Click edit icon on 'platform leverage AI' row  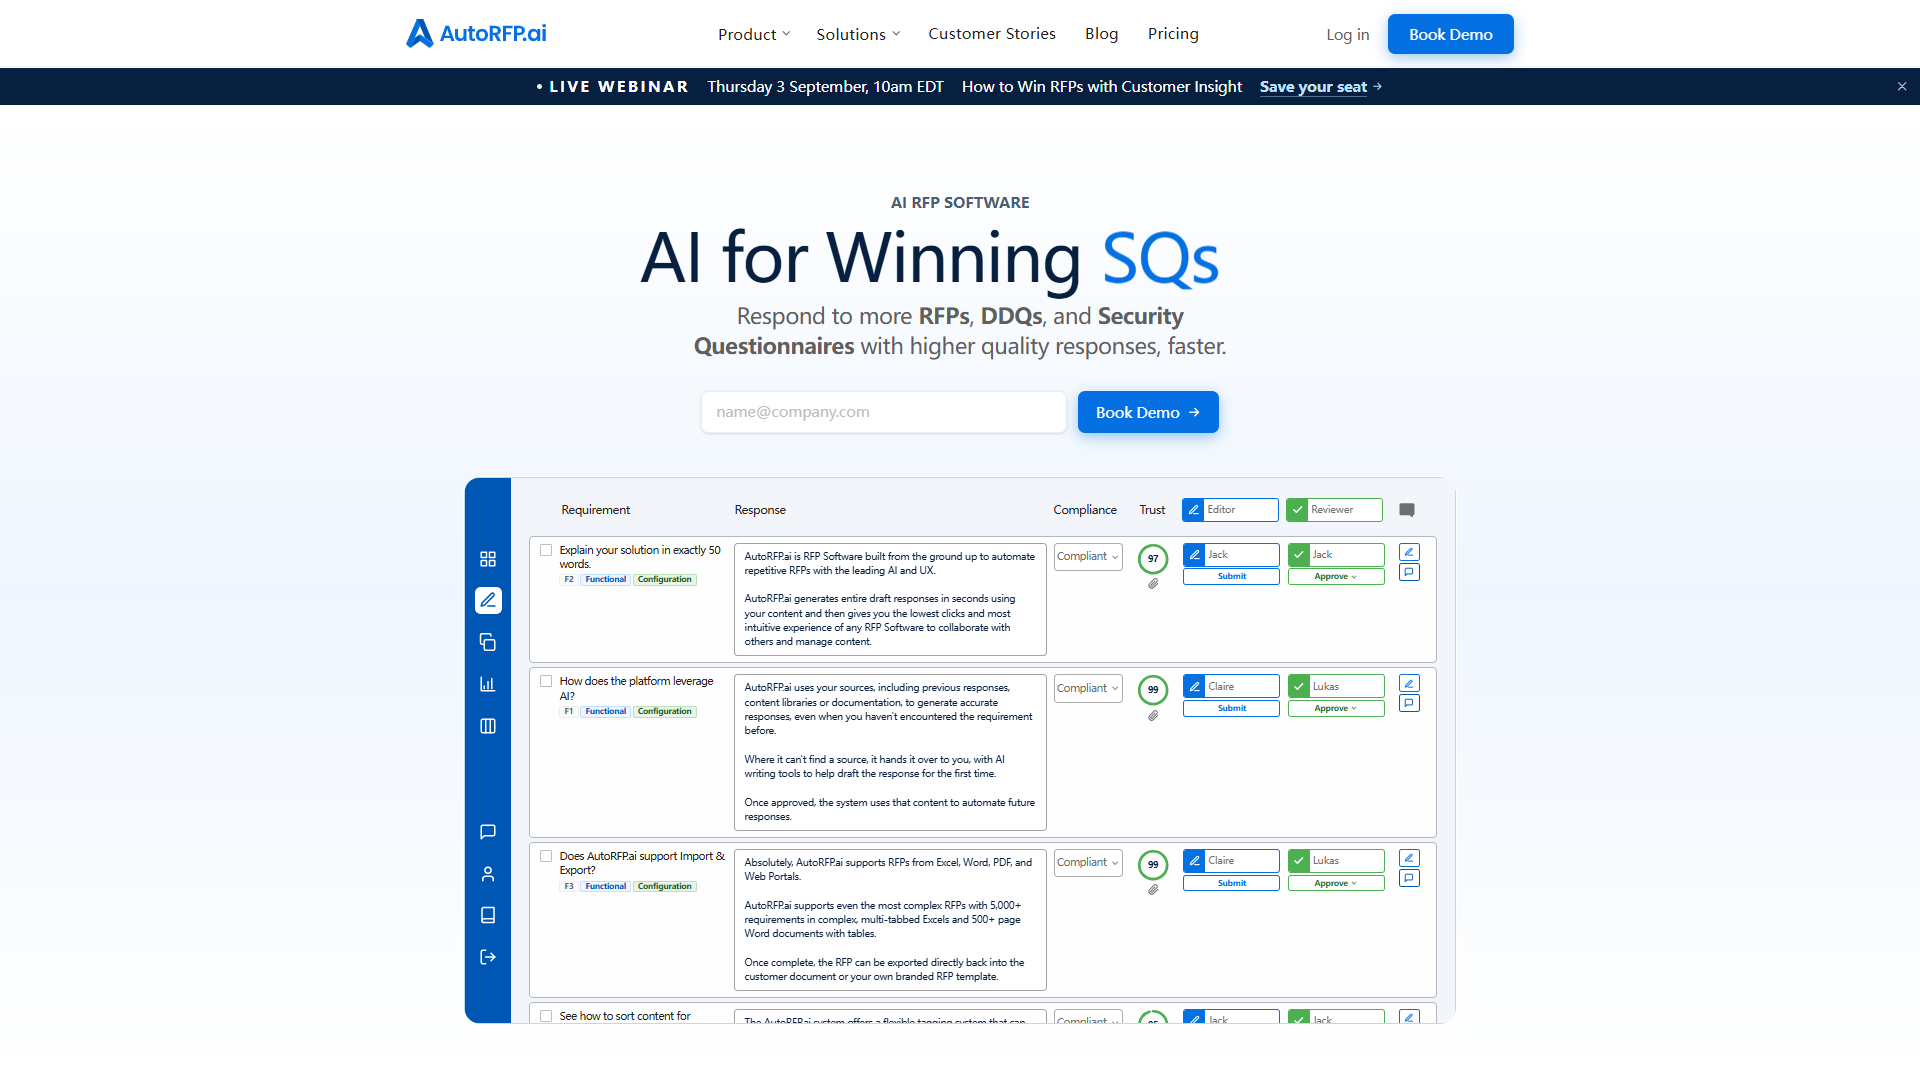(1409, 684)
